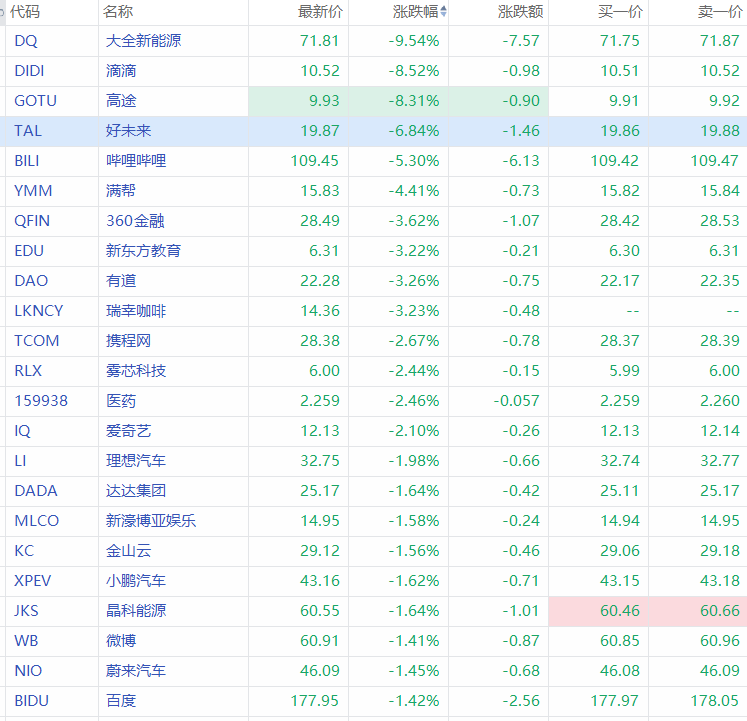
Task: Open the XPEV ticker link
Action: pos(34,581)
